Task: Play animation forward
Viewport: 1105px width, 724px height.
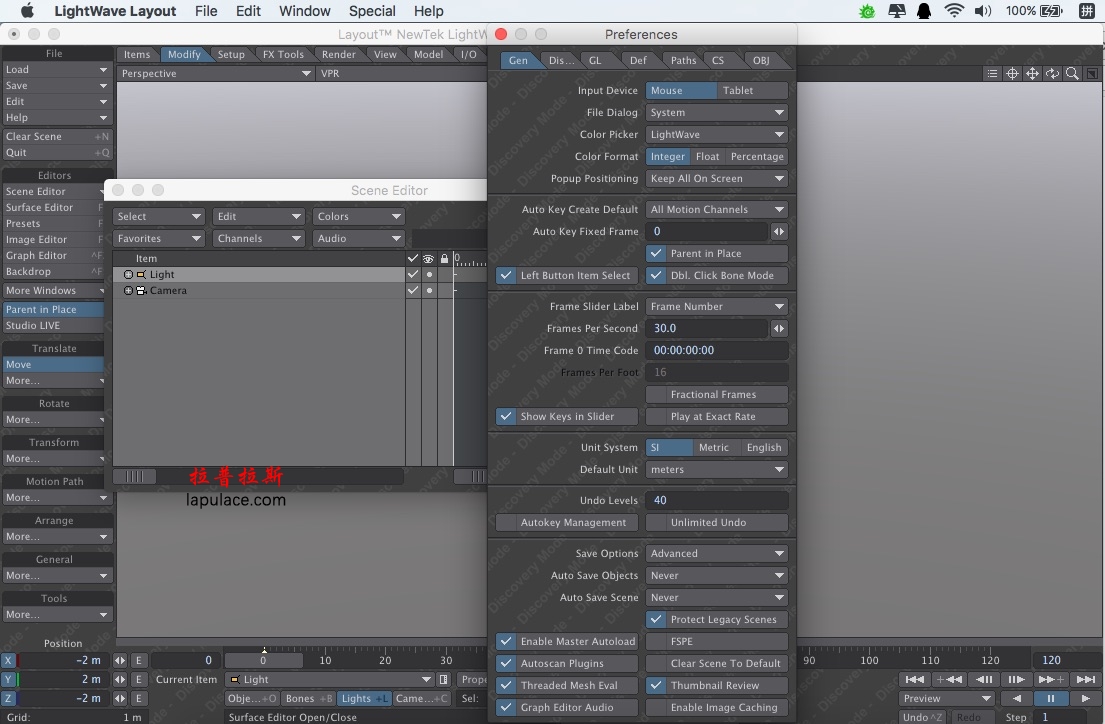Action: 1085,698
